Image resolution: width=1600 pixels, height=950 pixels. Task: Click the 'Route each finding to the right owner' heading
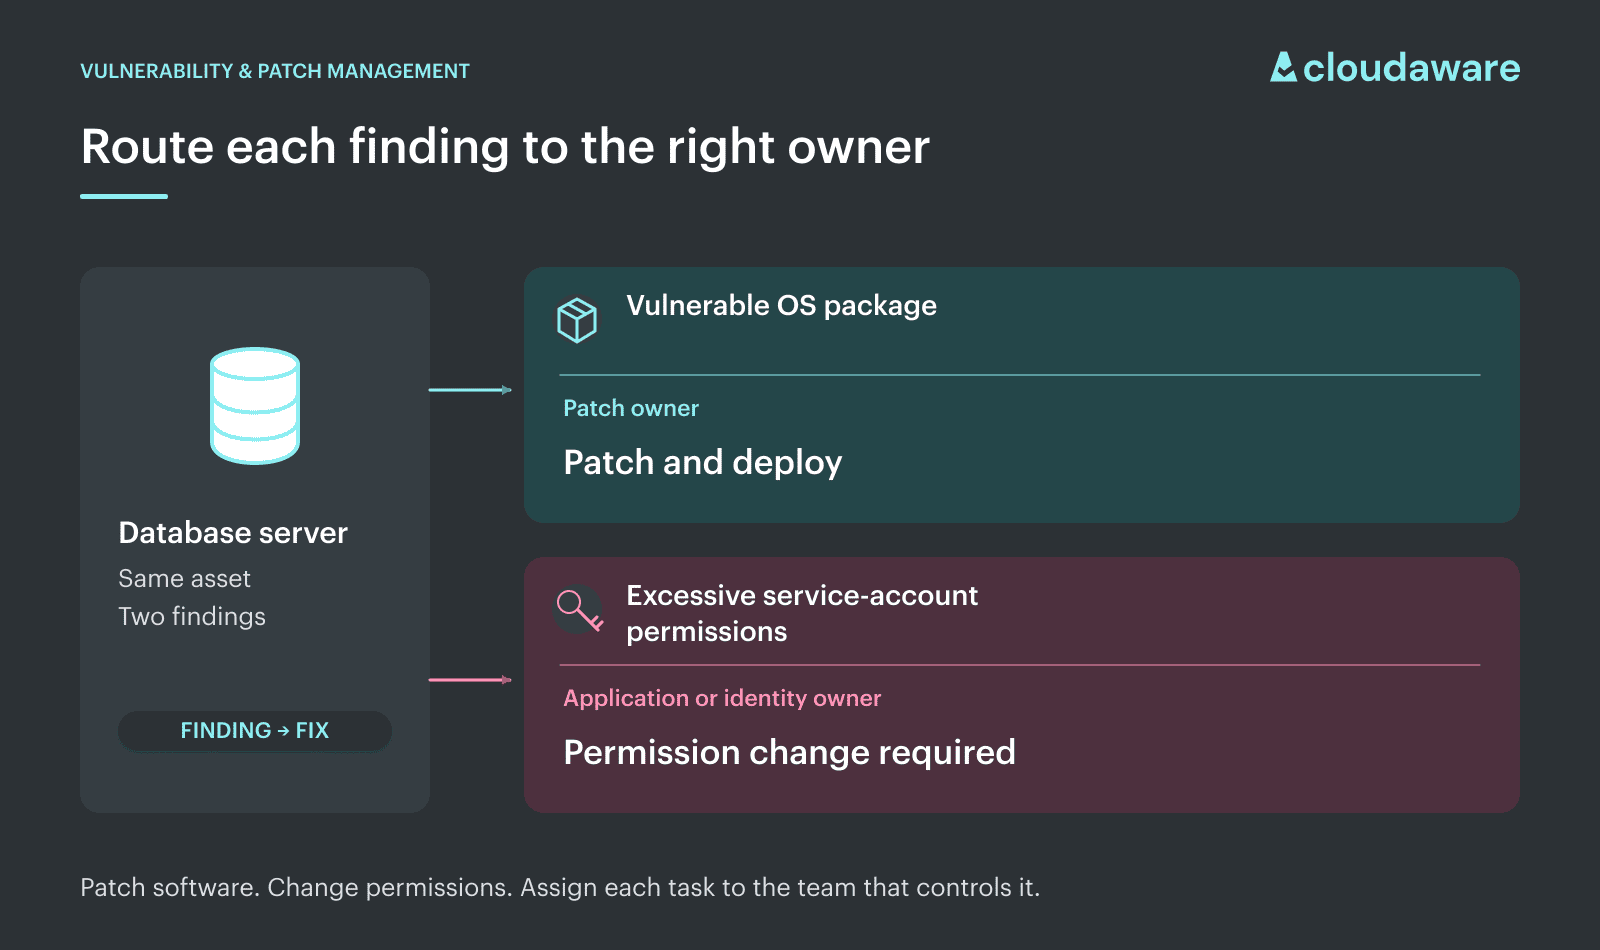(505, 147)
